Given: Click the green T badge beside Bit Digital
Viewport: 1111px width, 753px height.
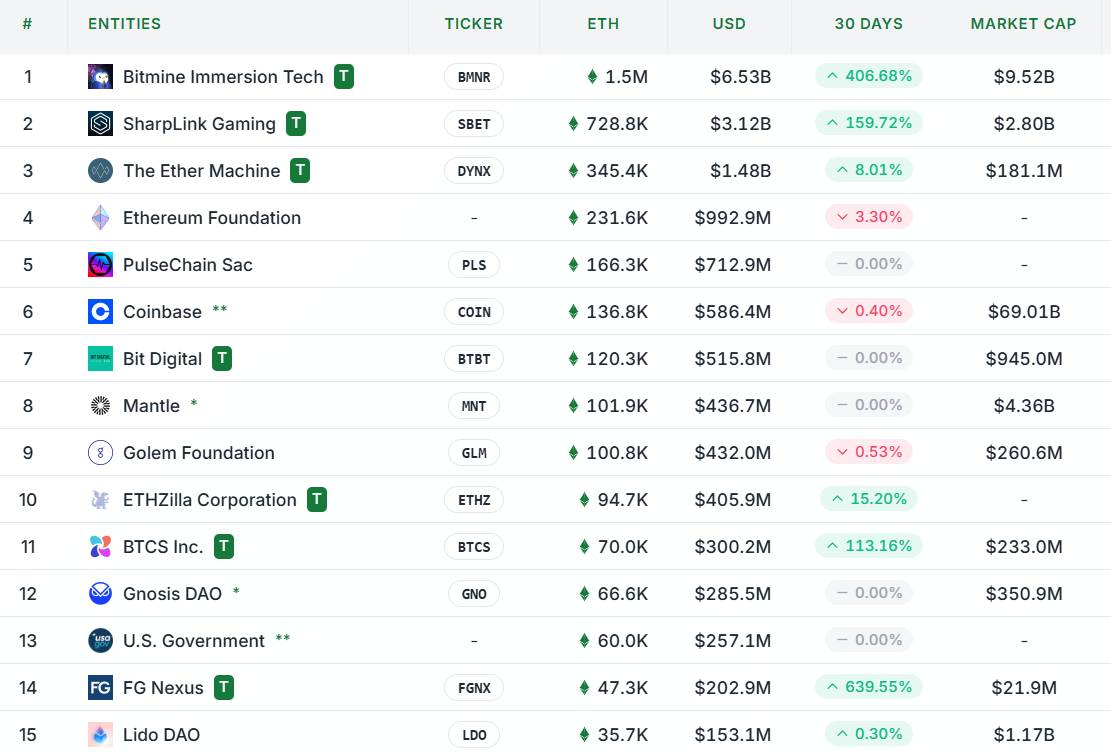Looking at the screenshot, I should point(222,358).
